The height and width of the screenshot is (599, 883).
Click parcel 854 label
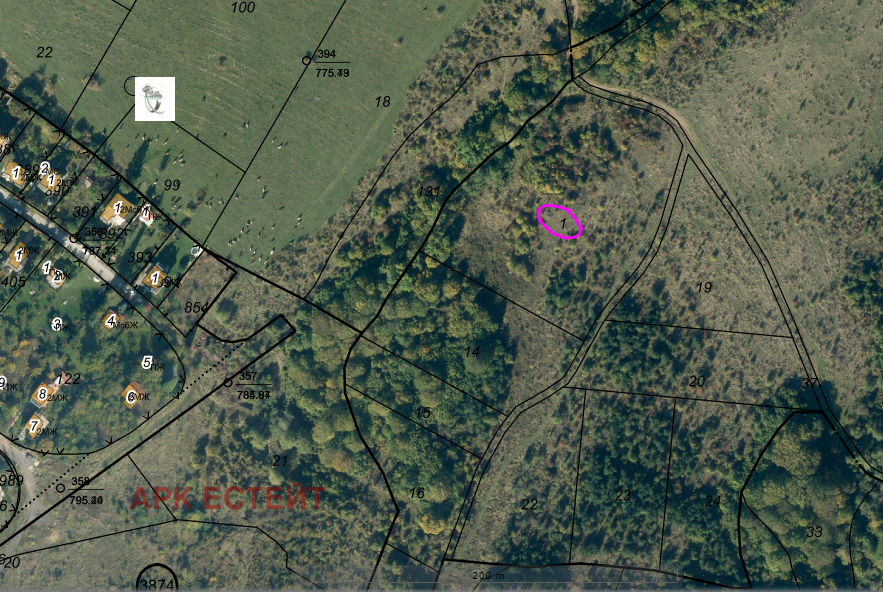pyautogui.click(x=196, y=307)
